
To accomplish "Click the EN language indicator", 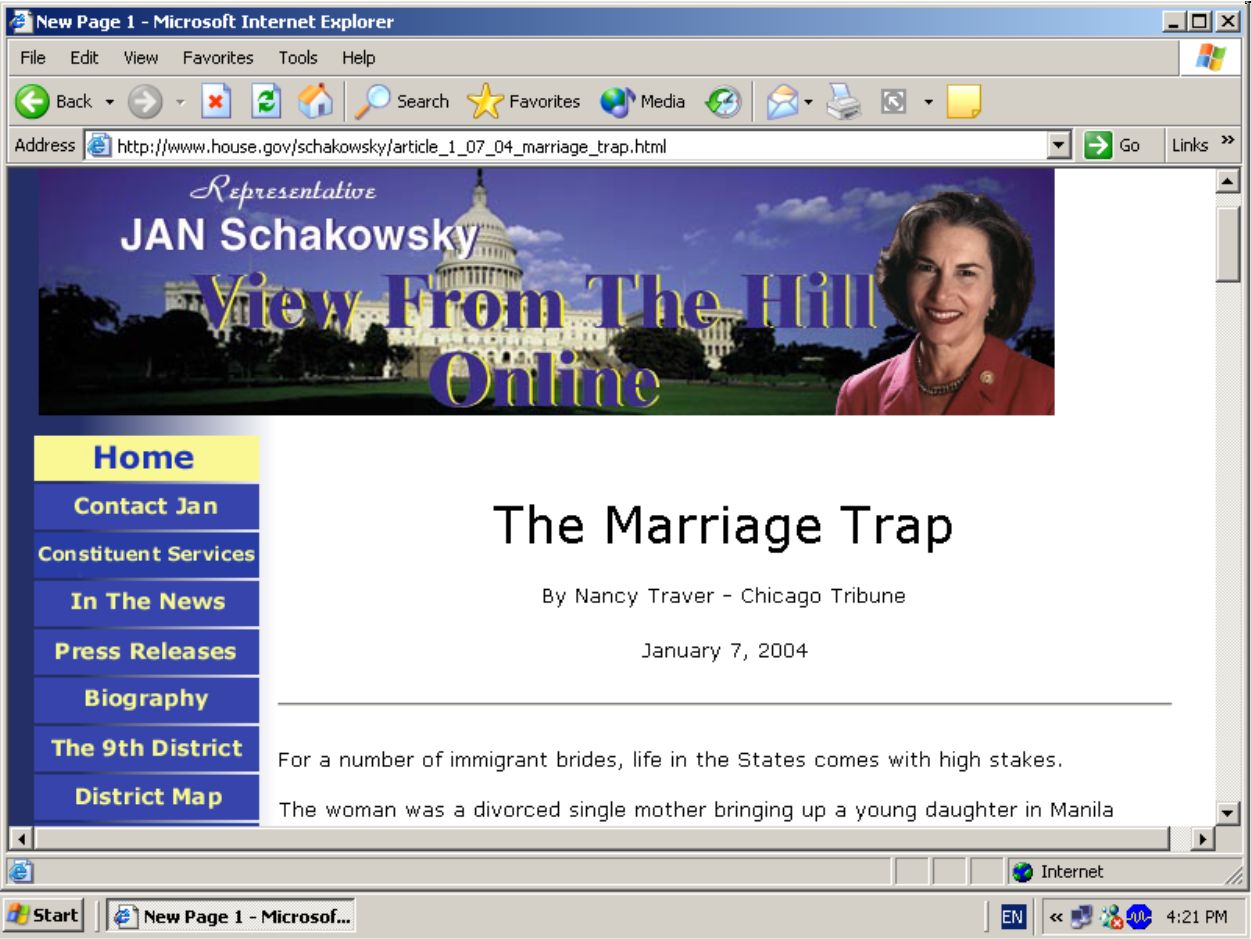I will click(x=1011, y=916).
